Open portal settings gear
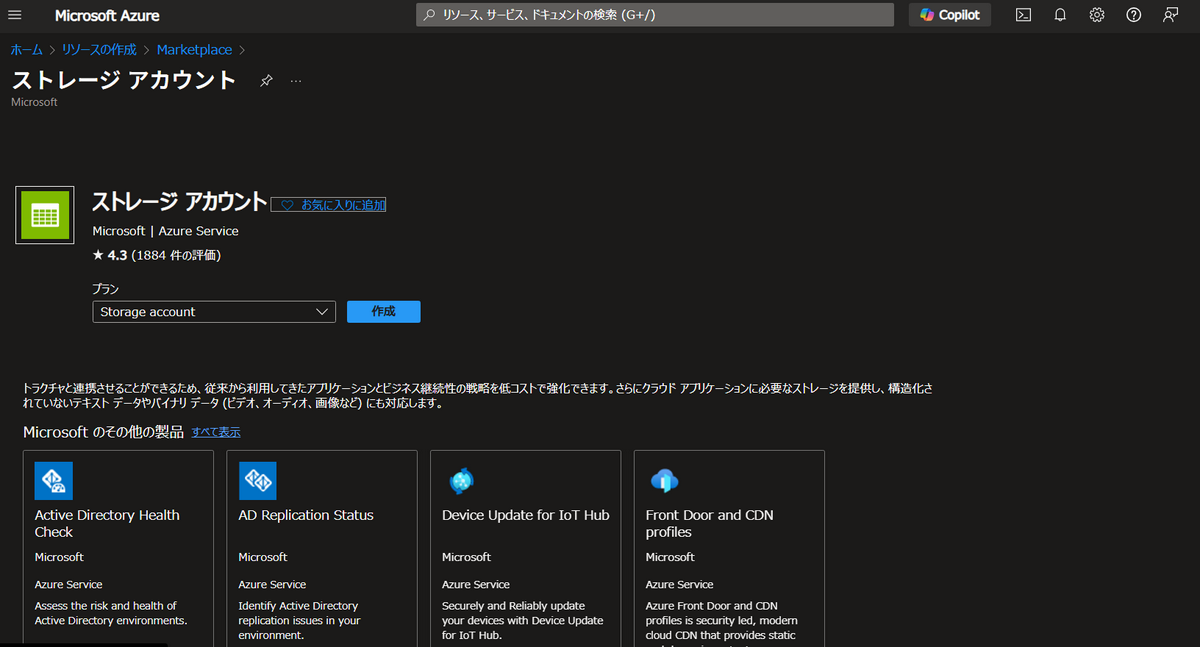This screenshot has height=647, width=1200. (1097, 15)
